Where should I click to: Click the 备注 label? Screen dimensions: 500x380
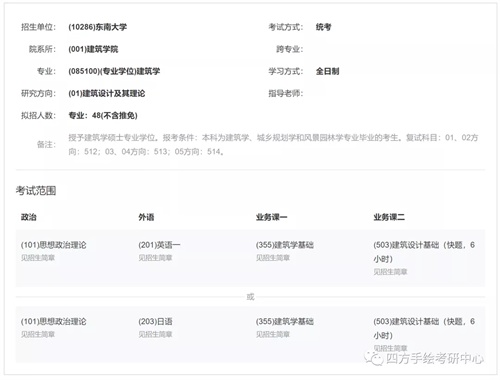pyautogui.click(x=46, y=144)
